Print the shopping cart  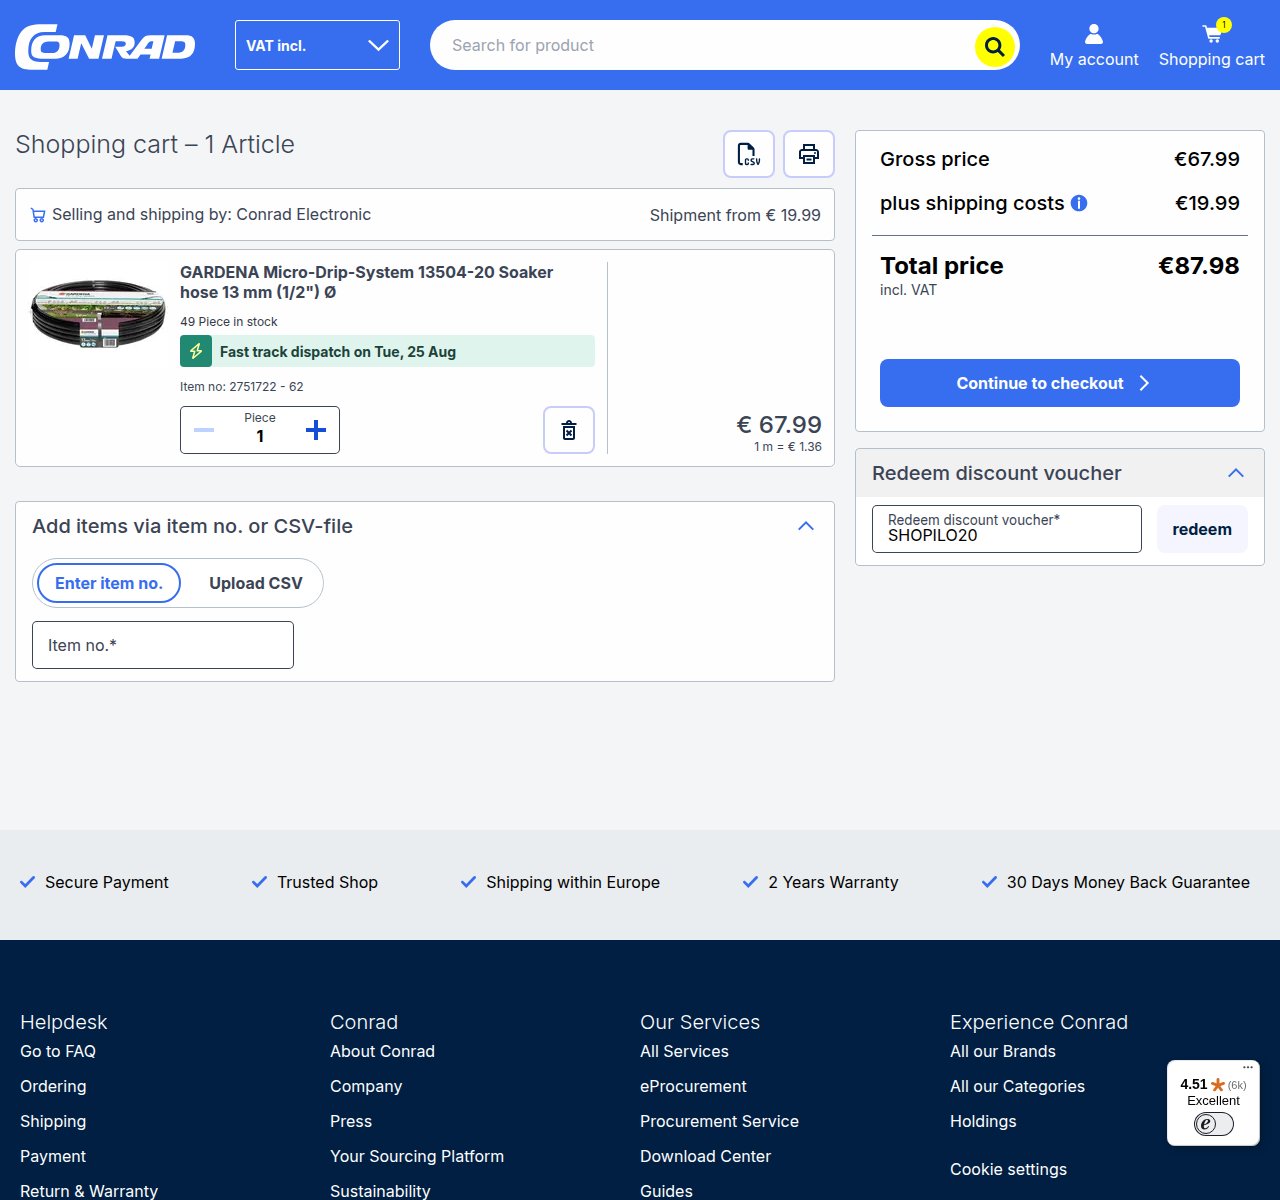point(809,154)
